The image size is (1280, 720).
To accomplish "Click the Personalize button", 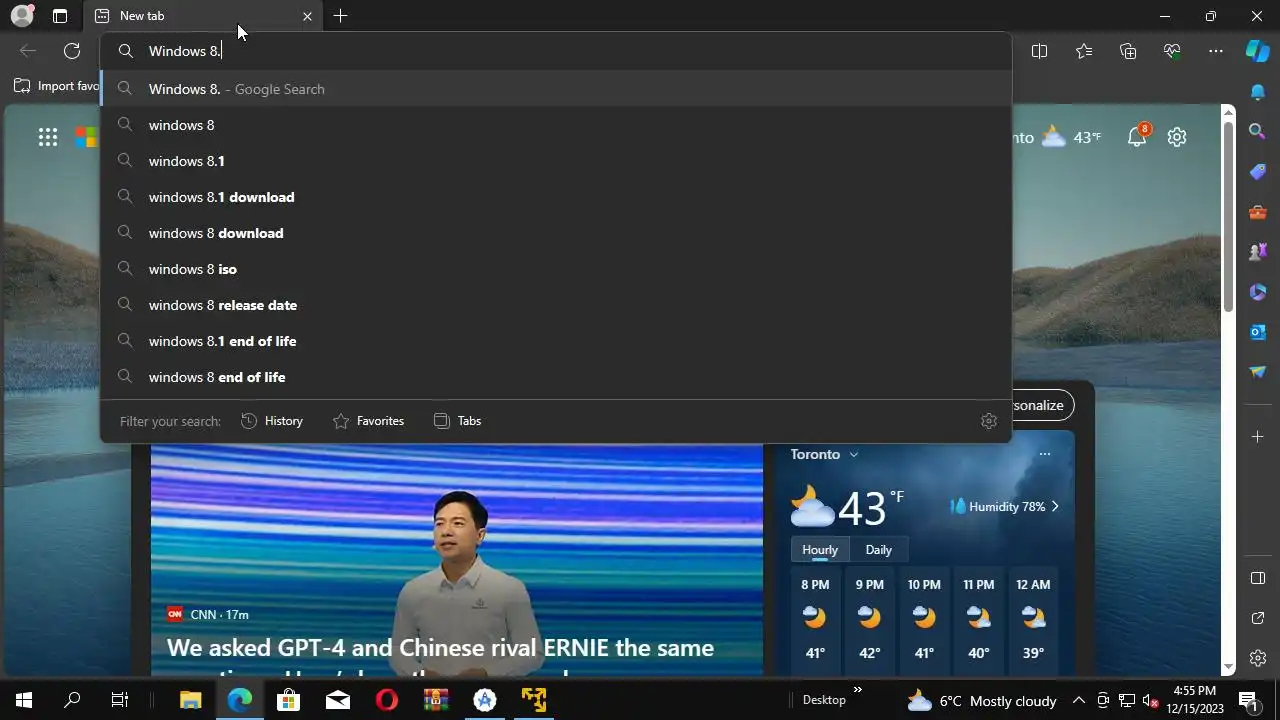I will pos(1043,405).
